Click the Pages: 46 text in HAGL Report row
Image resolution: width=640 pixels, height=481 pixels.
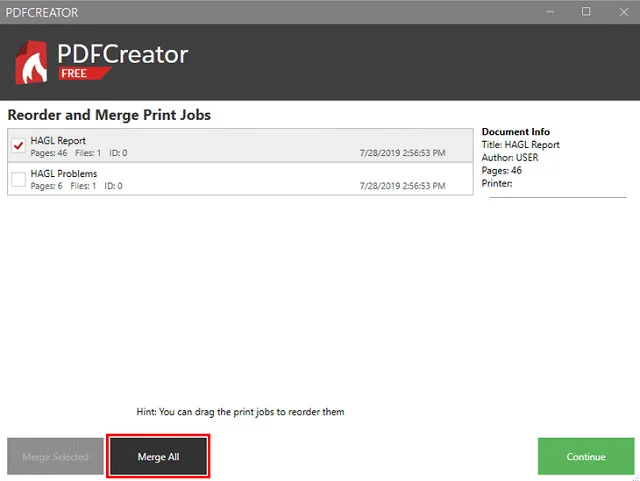(x=49, y=153)
